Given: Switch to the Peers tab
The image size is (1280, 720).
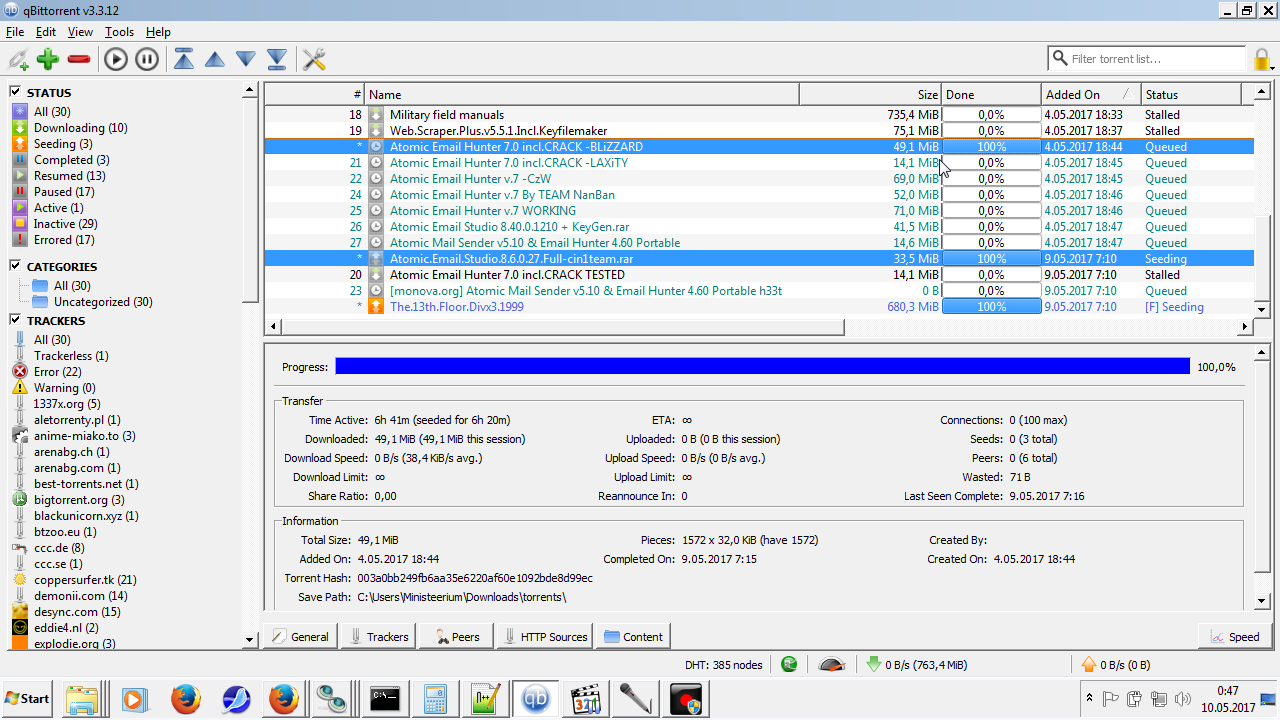Looking at the screenshot, I should [456, 636].
